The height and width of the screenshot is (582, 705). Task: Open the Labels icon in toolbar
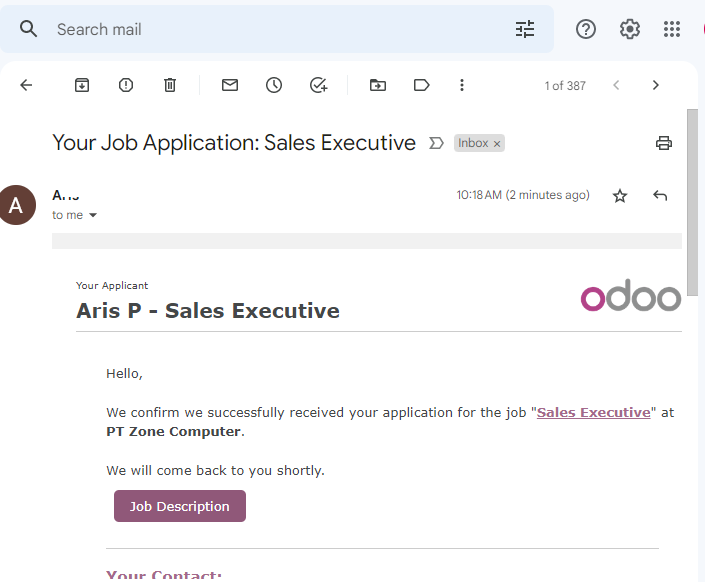pos(421,85)
